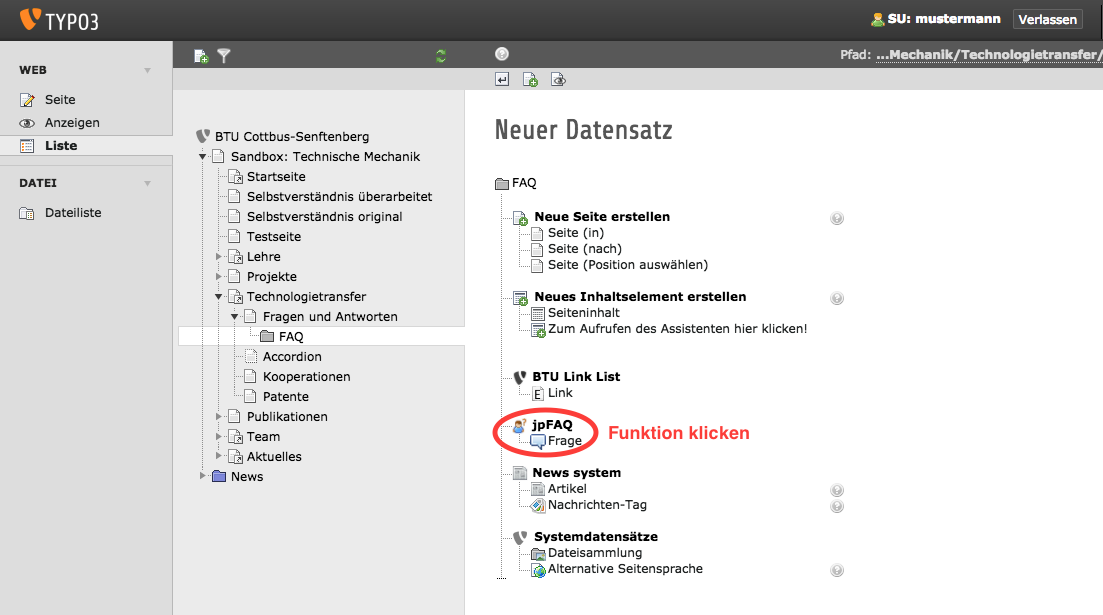Click help icon beside Alternative Seitensprache
Screen dimensions: 1103x615
837,570
